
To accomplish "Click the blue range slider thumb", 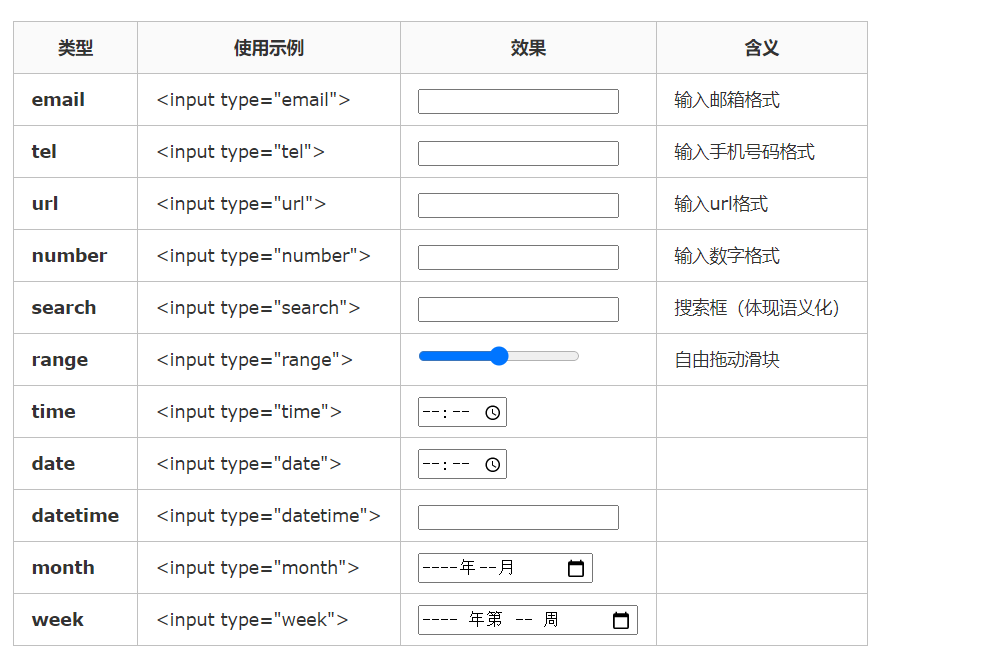I will (x=499, y=356).
